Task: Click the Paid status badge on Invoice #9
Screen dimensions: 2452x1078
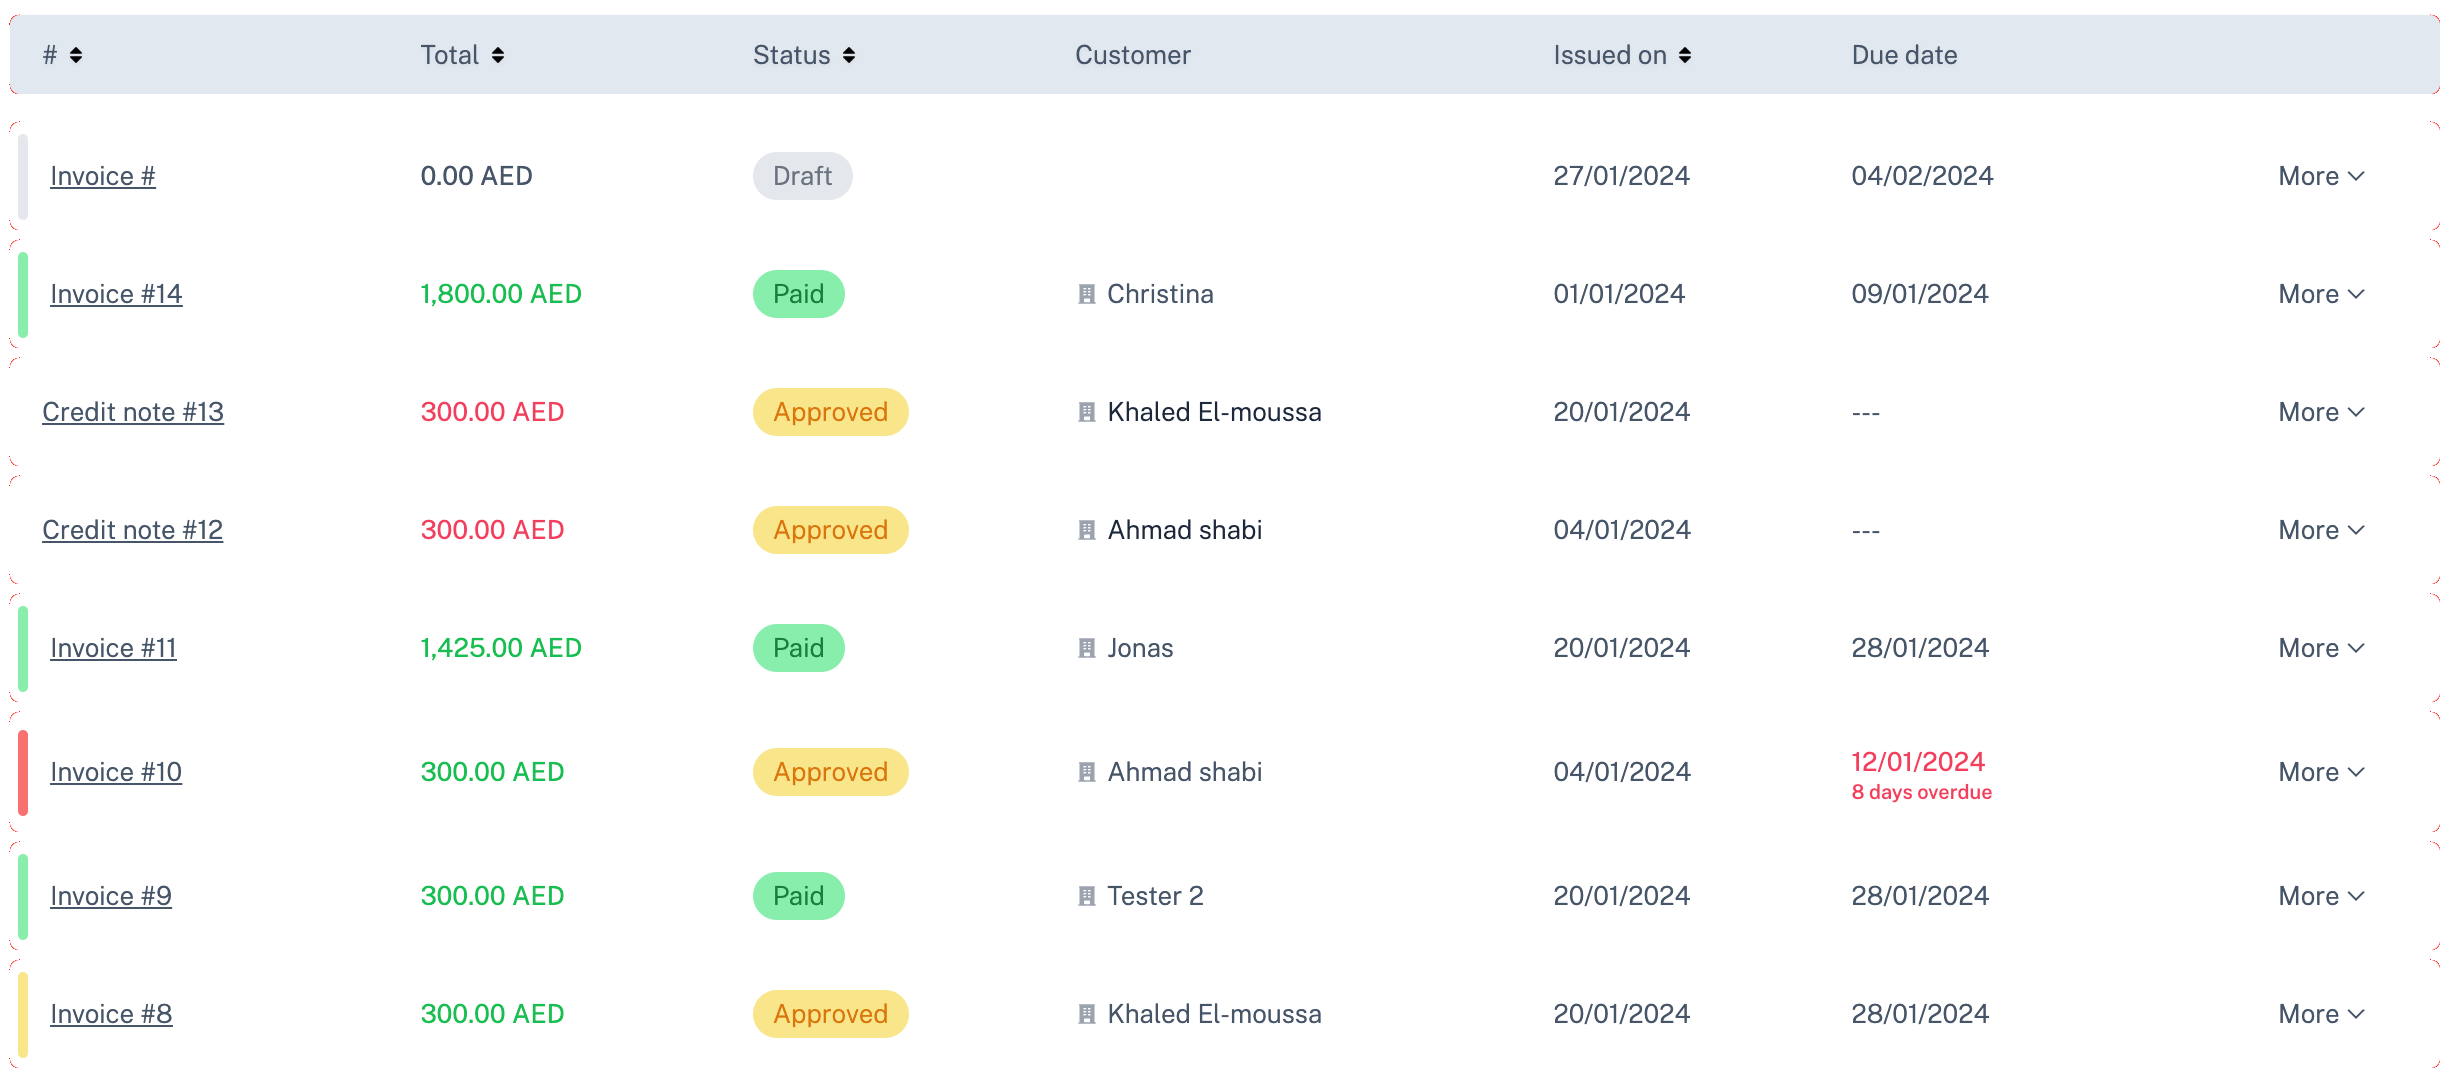Action: pos(798,896)
